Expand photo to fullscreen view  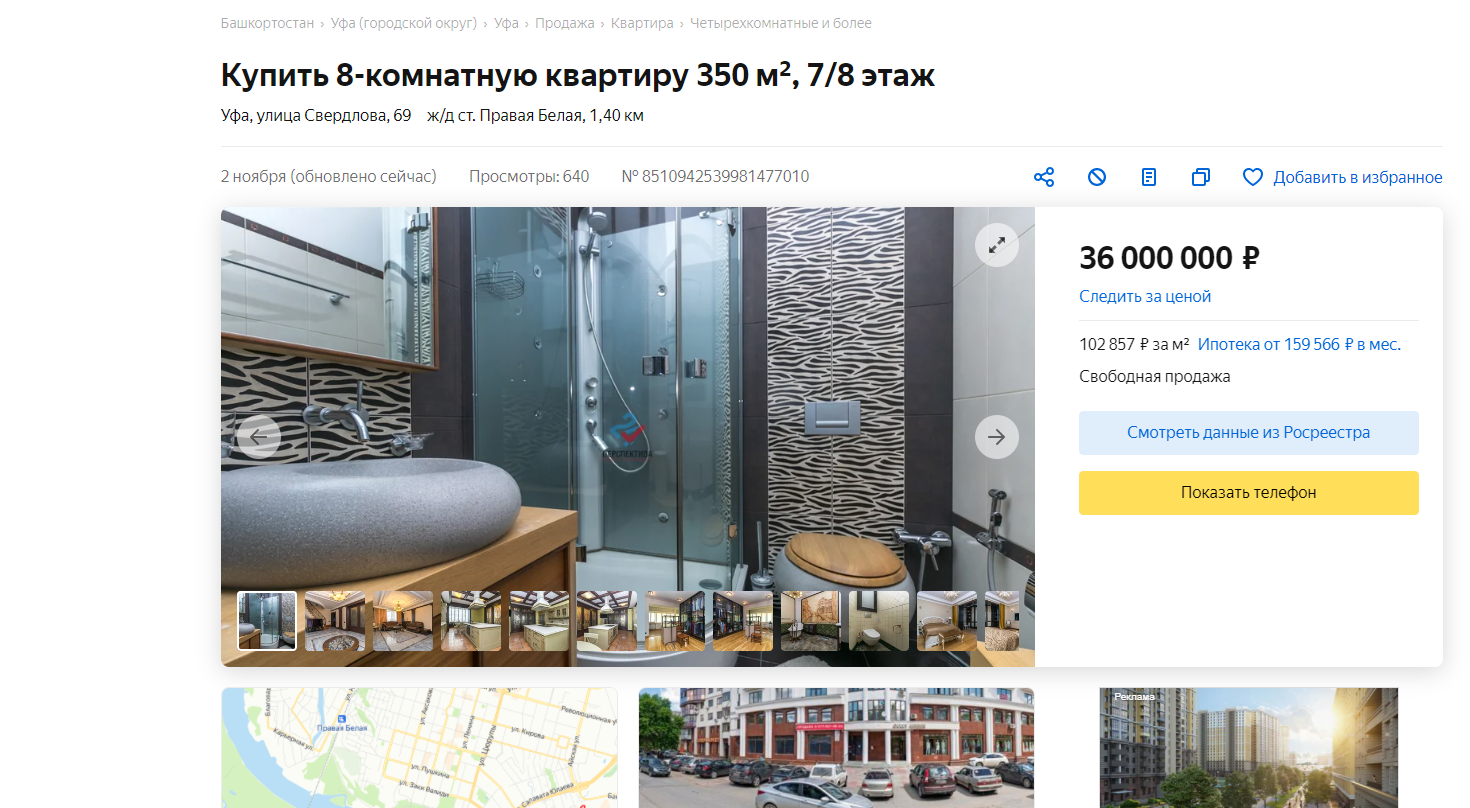click(x=997, y=245)
